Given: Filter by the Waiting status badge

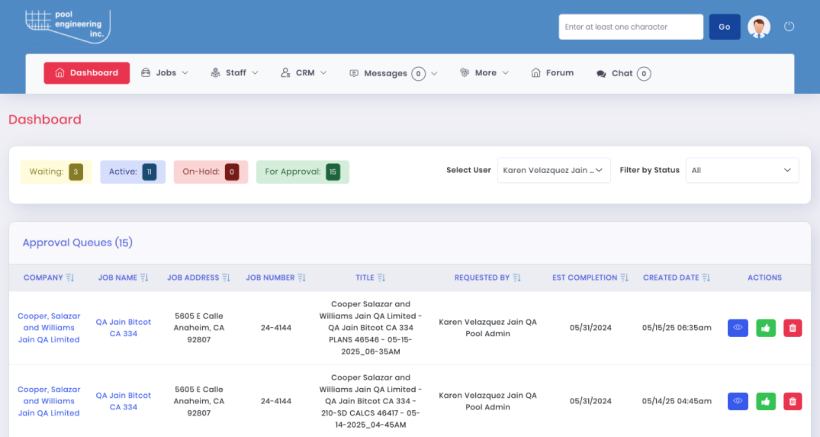Looking at the screenshot, I should [56, 172].
